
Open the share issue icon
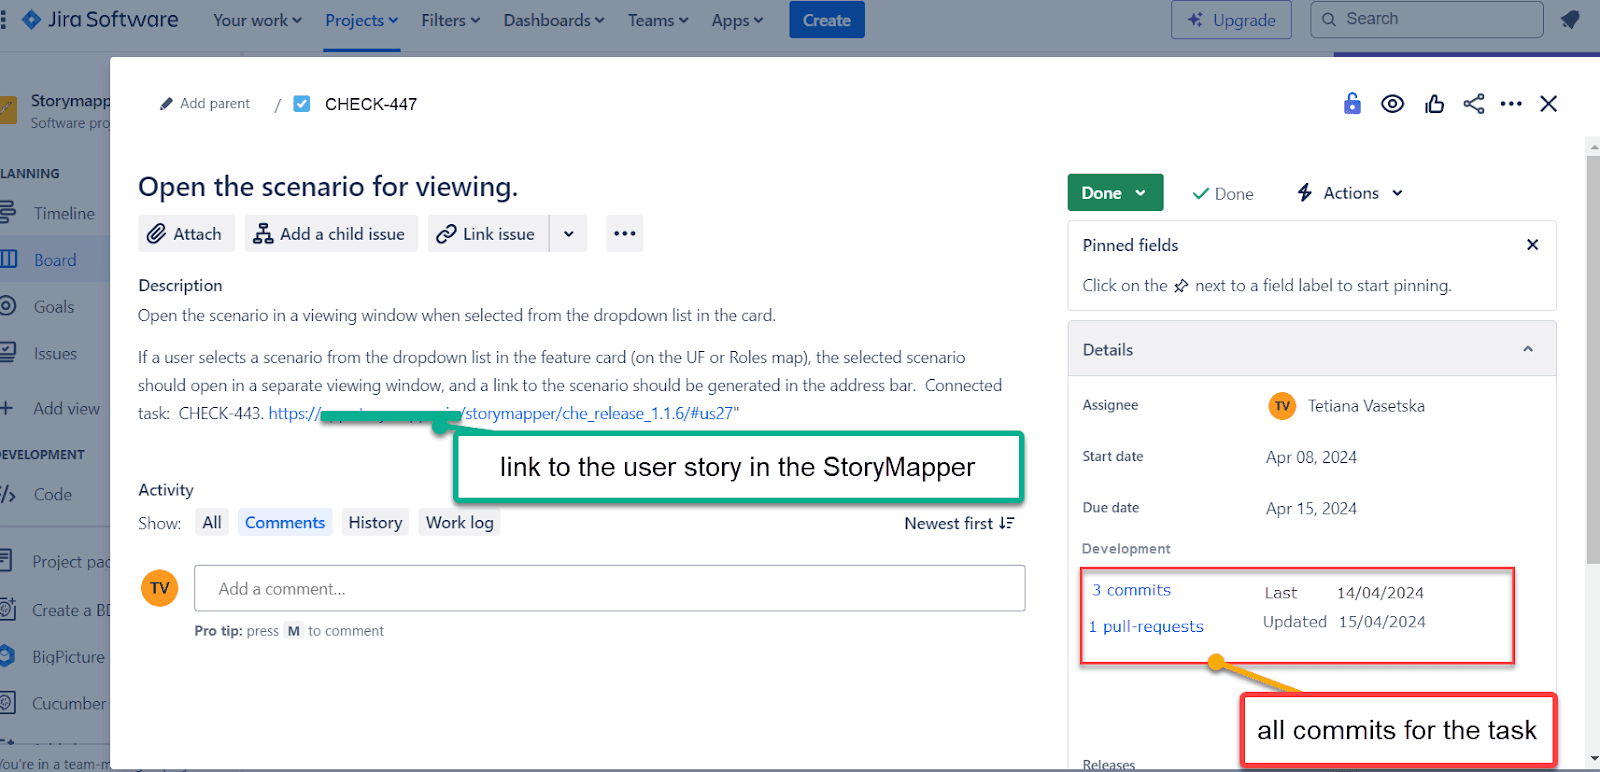(1474, 104)
